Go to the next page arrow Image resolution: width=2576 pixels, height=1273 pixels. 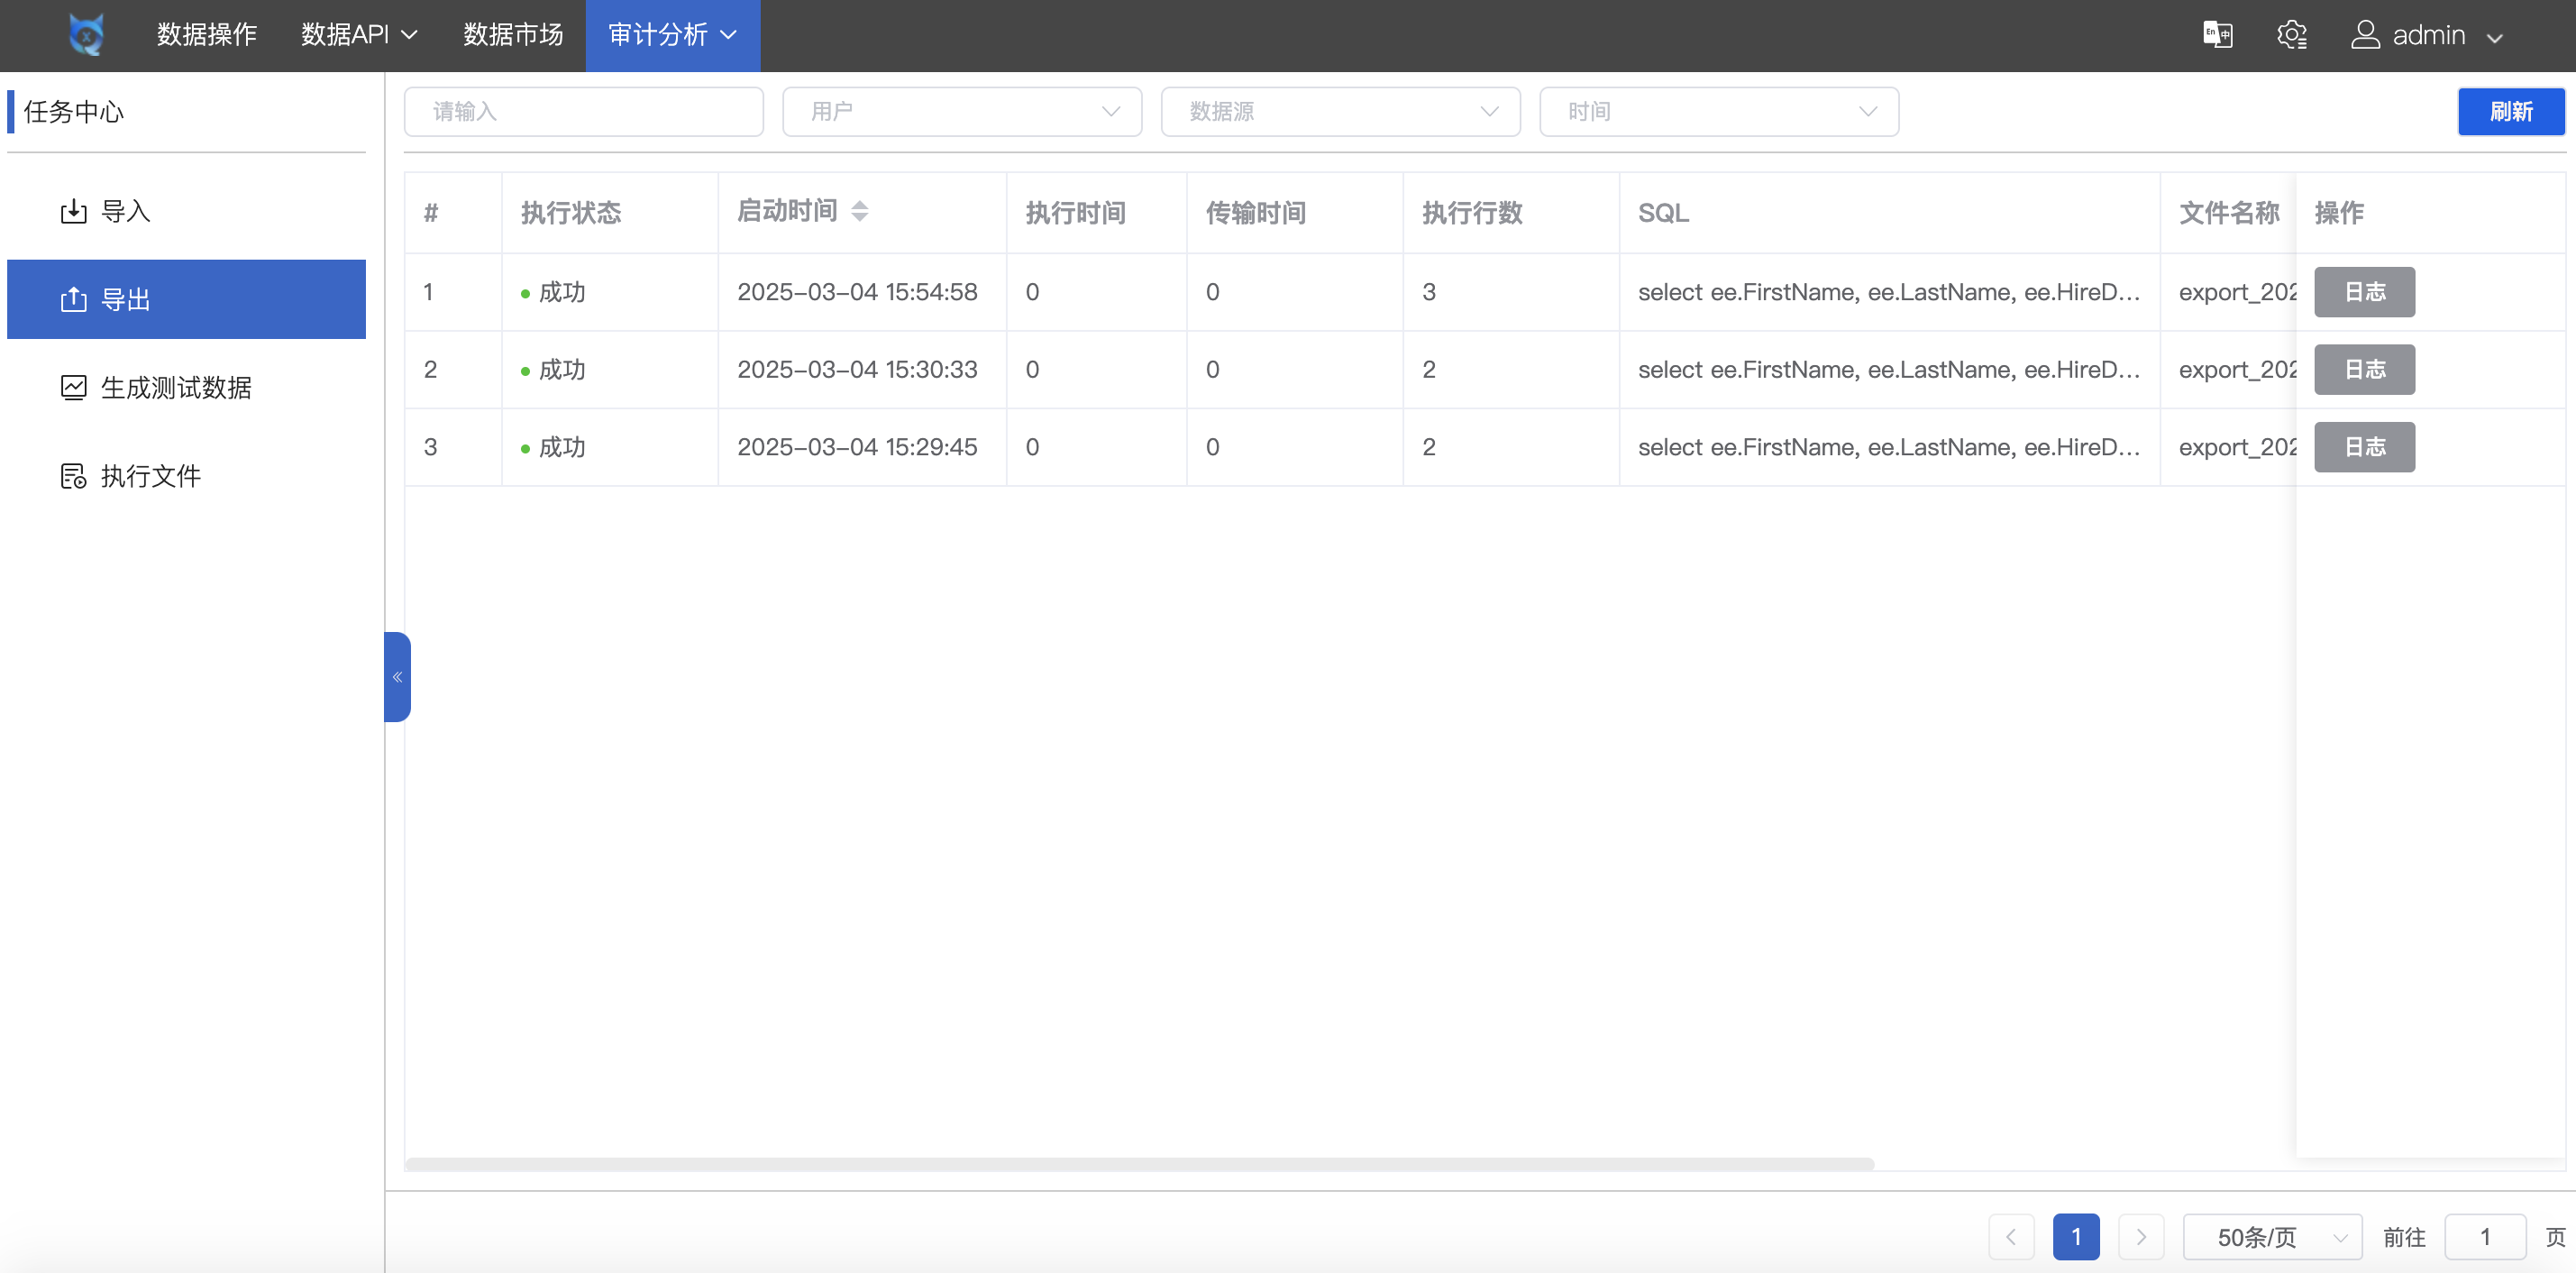coord(2140,1237)
